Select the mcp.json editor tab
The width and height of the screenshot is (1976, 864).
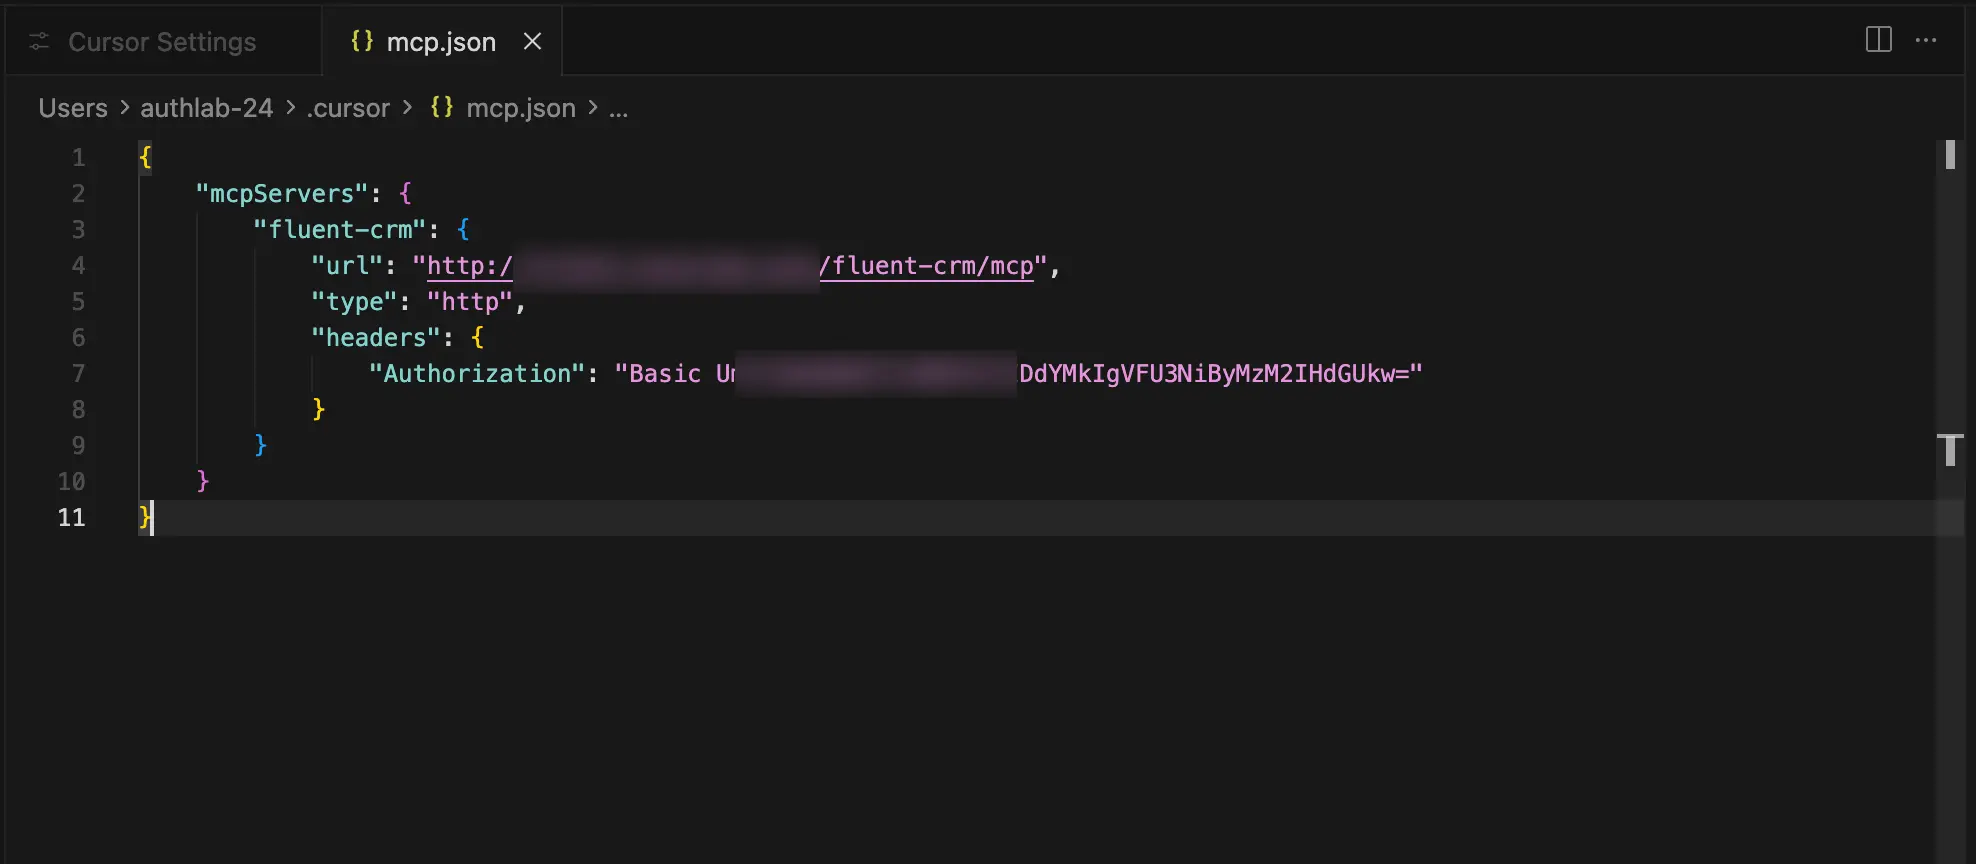pos(441,42)
